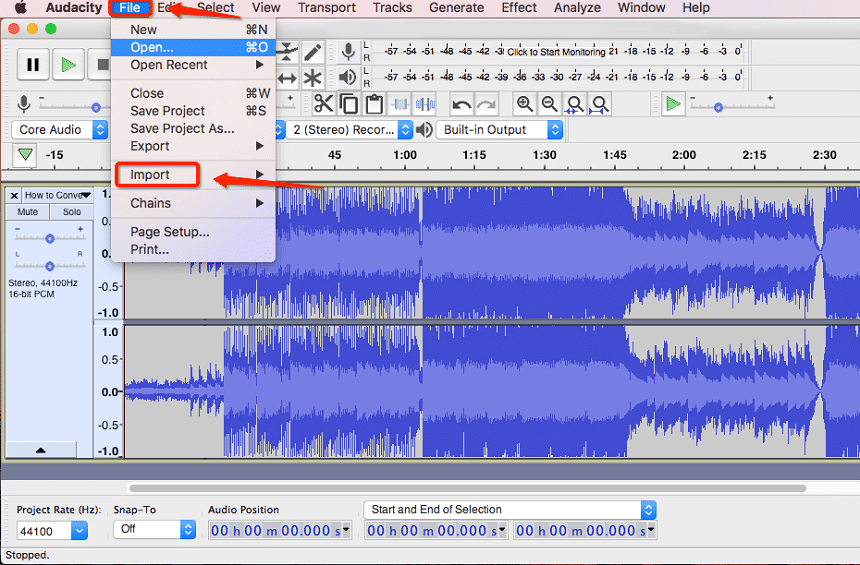
Task: Open the Analyze menu
Action: coord(577,7)
